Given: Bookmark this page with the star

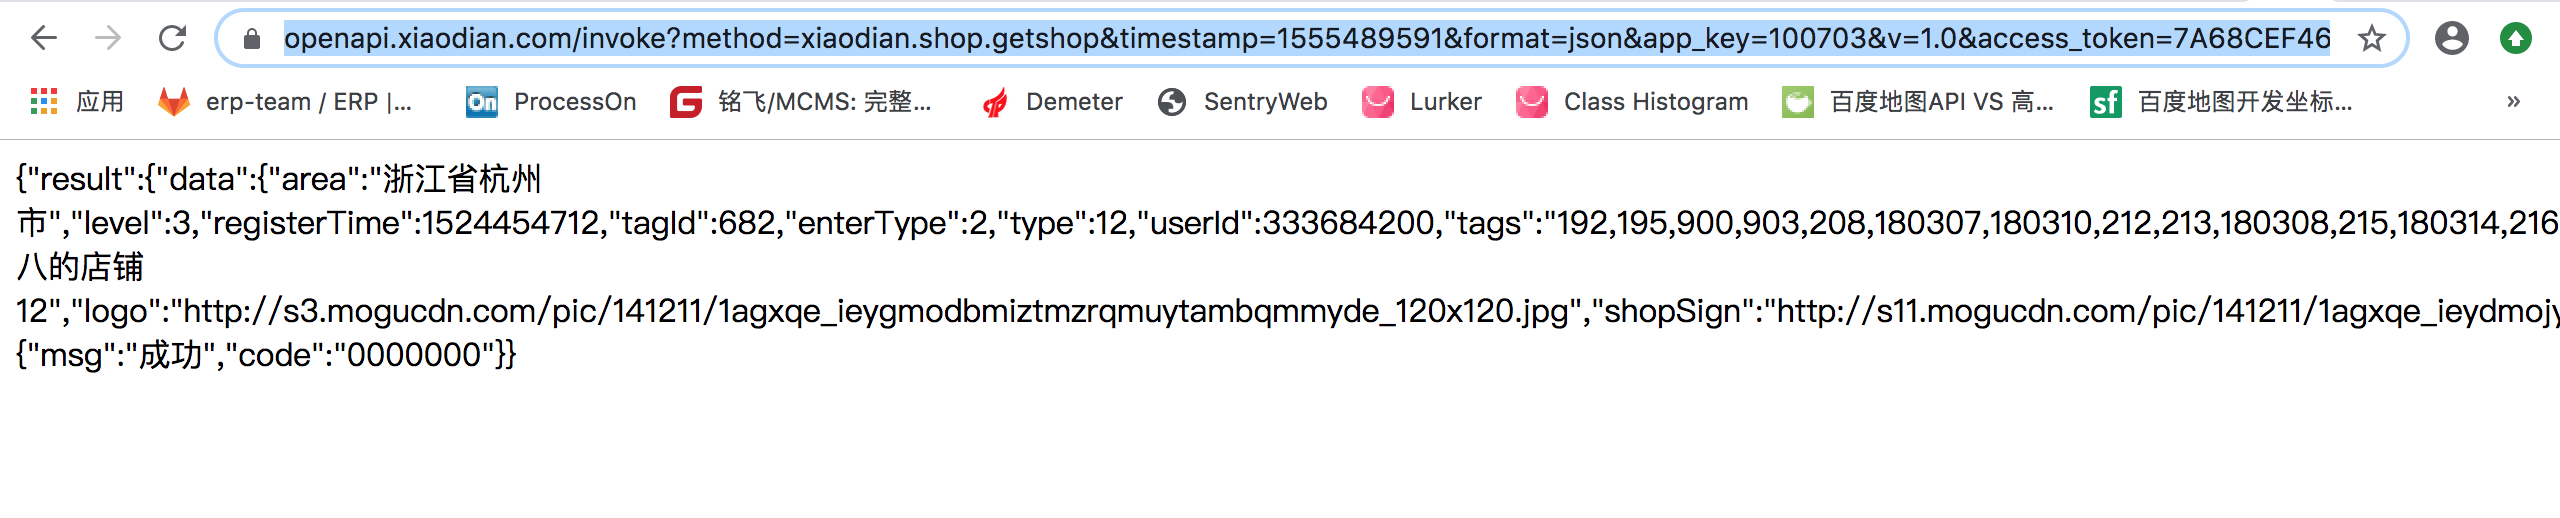Looking at the screenshot, I should pyautogui.click(x=2371, y=38).
